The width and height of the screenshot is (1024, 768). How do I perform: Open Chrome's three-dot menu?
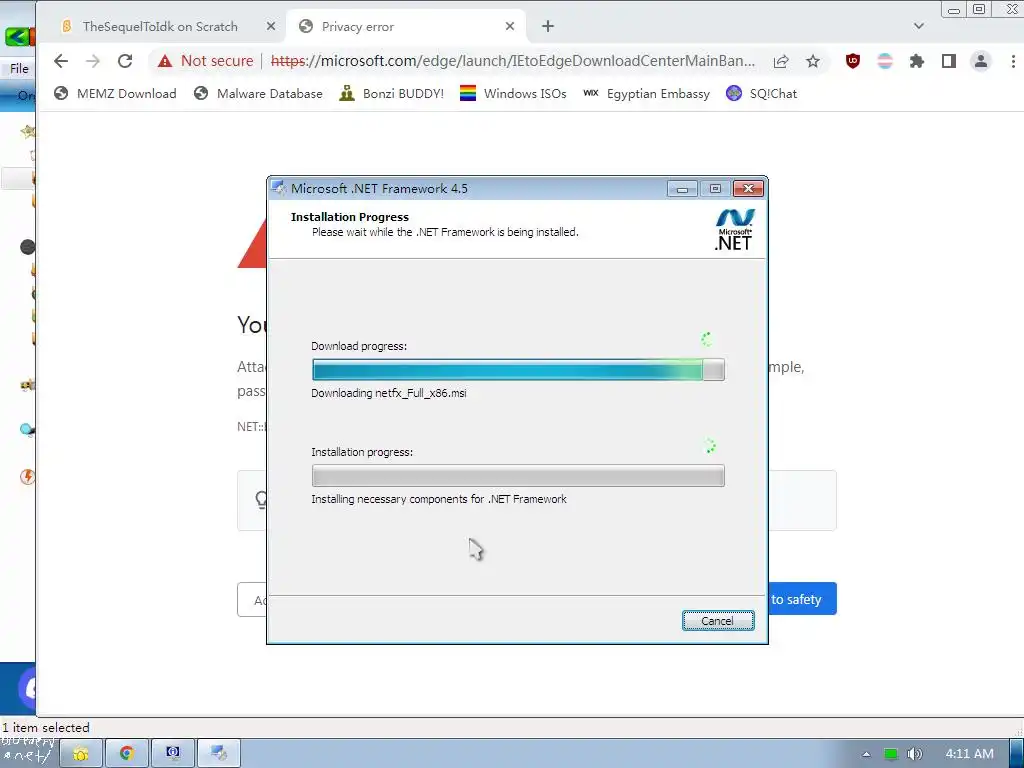tap(1013, 61)
